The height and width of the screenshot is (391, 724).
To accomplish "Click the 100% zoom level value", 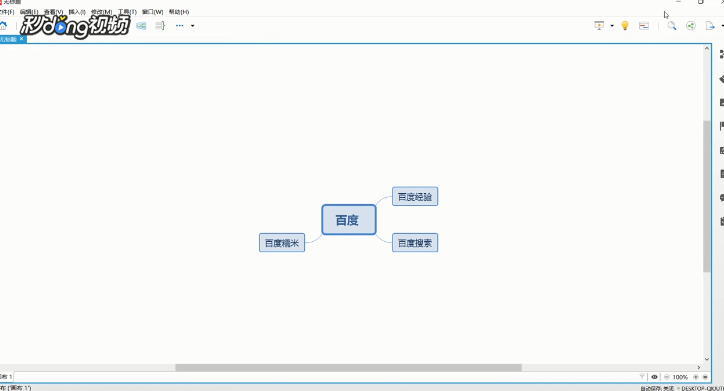I will 680,377.
